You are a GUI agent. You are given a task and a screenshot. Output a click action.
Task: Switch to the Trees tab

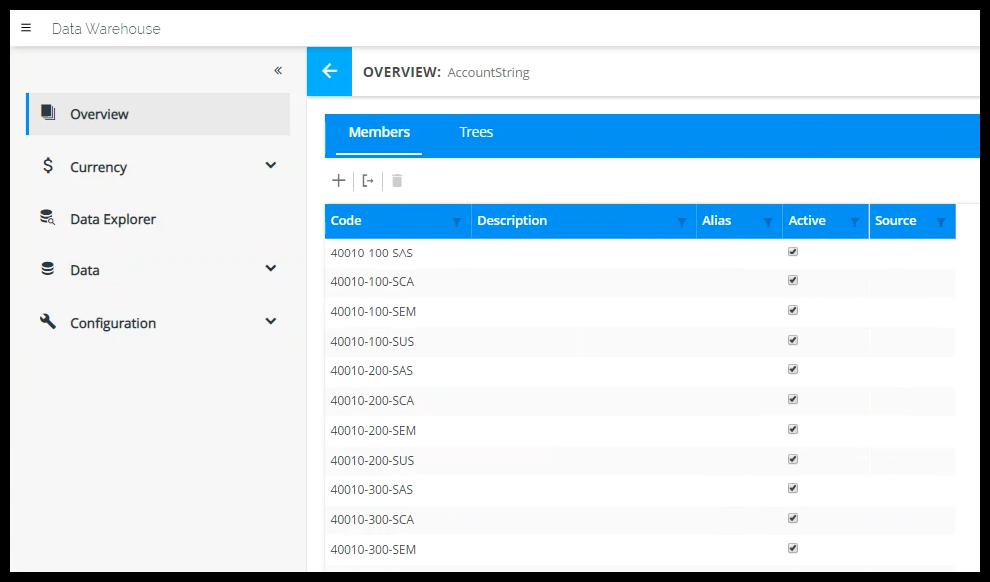(476, 132)
